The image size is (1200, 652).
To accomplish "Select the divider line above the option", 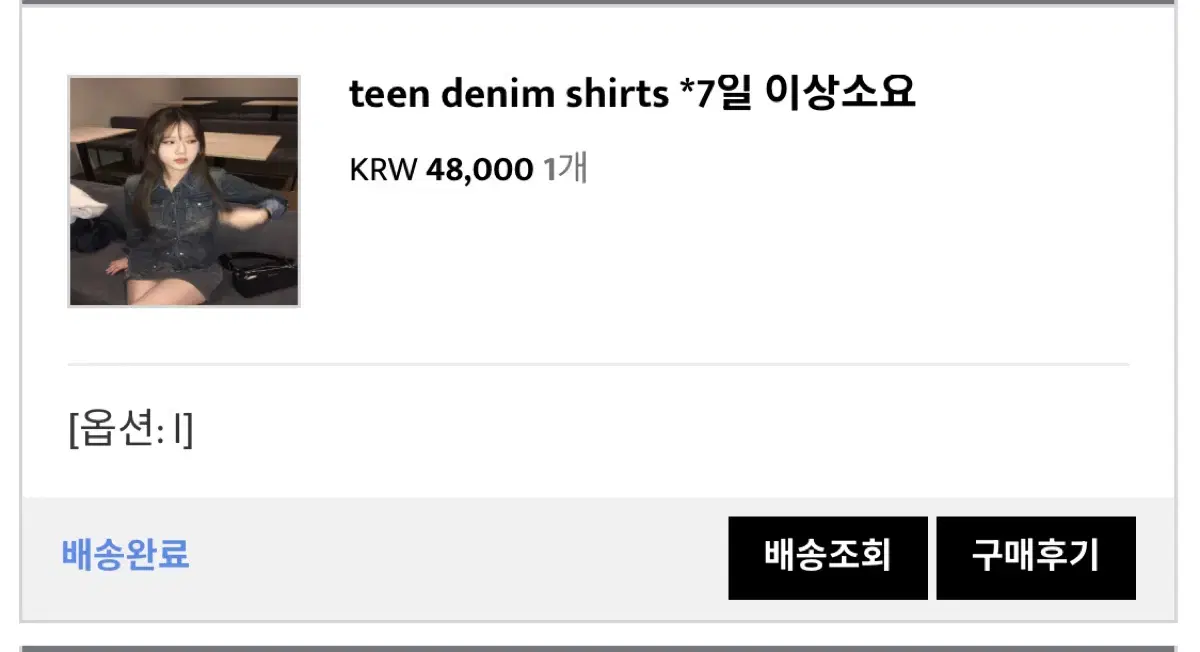I will tap(598, 364).
